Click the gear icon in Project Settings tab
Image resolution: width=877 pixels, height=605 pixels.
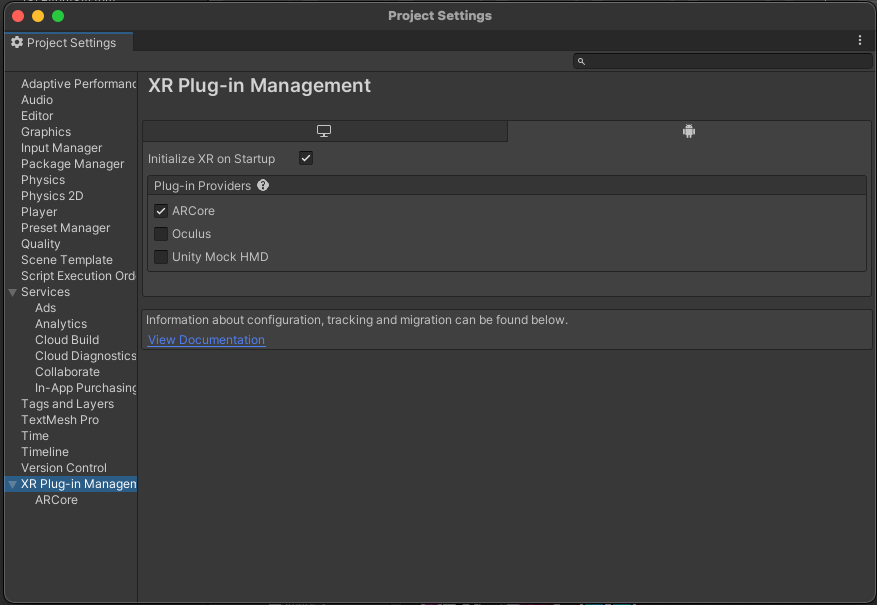17,42
